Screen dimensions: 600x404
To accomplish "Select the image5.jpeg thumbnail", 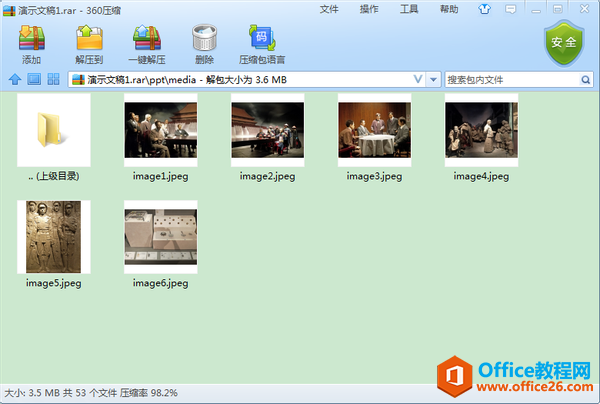I will (x=53, y=237).
